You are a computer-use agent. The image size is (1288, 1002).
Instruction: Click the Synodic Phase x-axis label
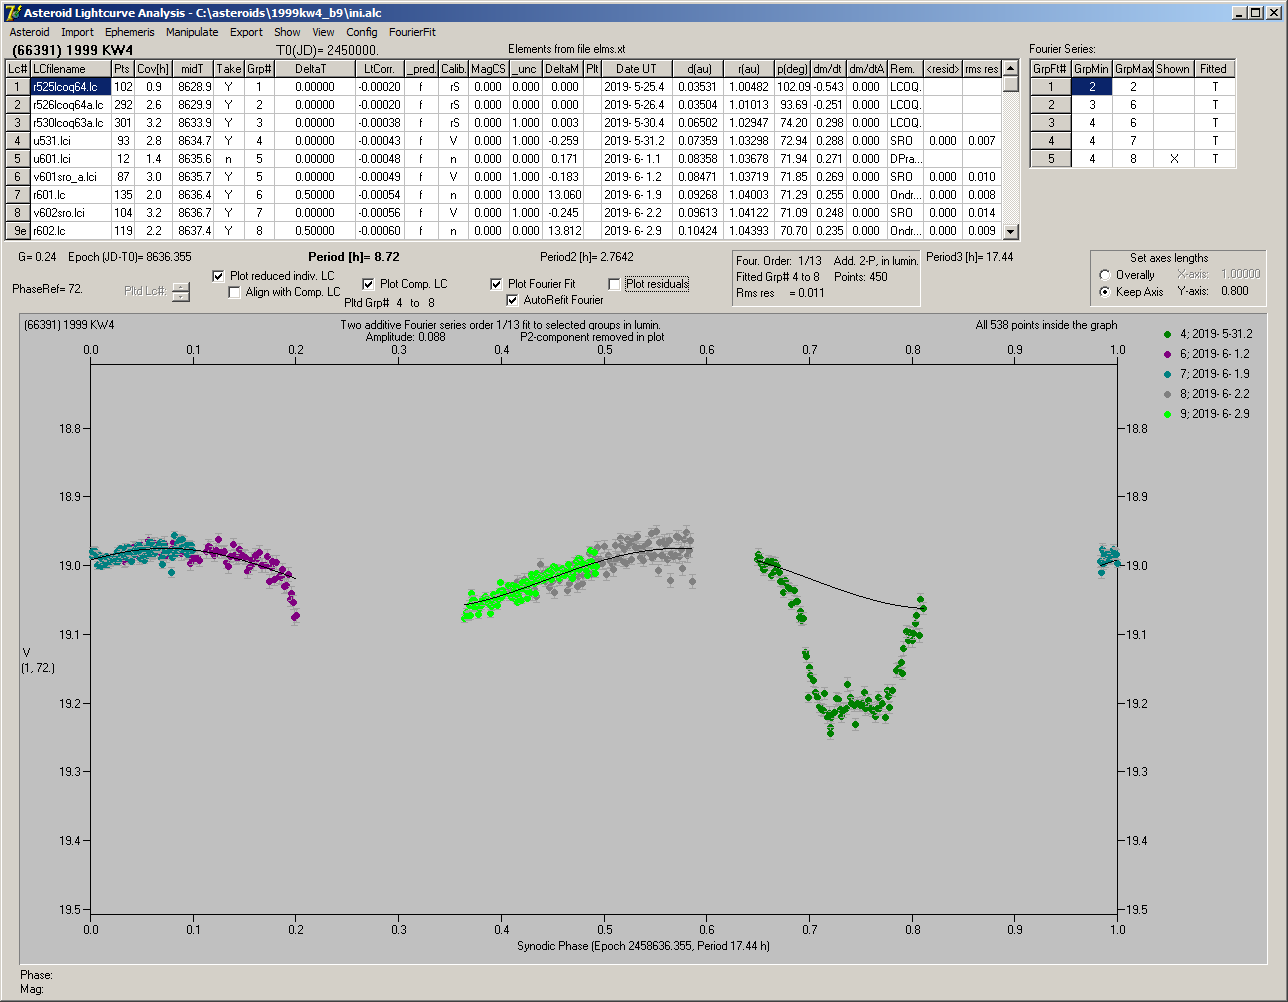coord(643,946)
